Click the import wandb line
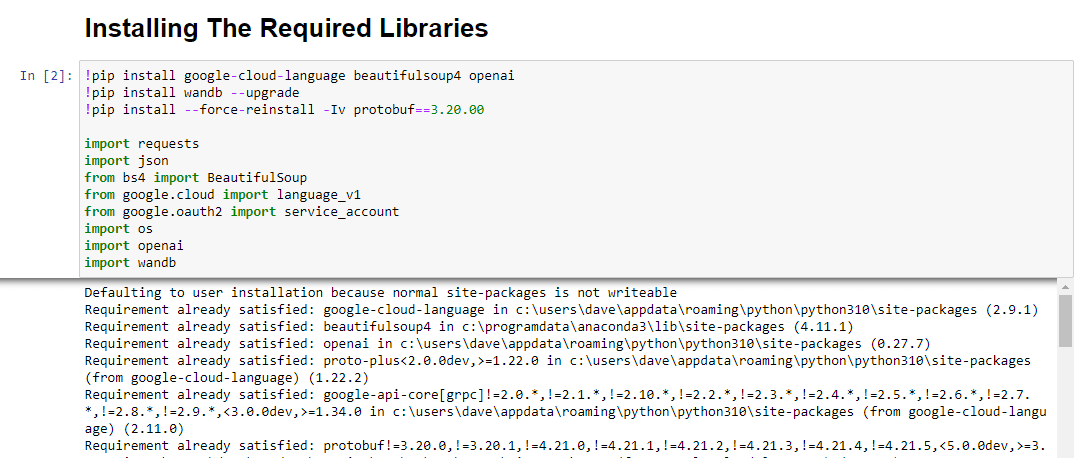Screen dimensions: 1092x458 (x=130, y=263)
